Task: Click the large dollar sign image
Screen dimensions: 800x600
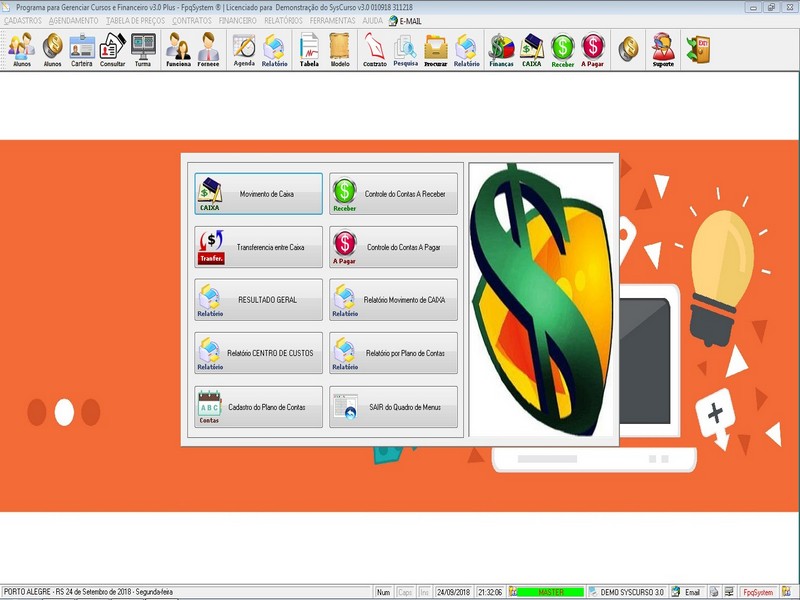Action: coord(541,300)
